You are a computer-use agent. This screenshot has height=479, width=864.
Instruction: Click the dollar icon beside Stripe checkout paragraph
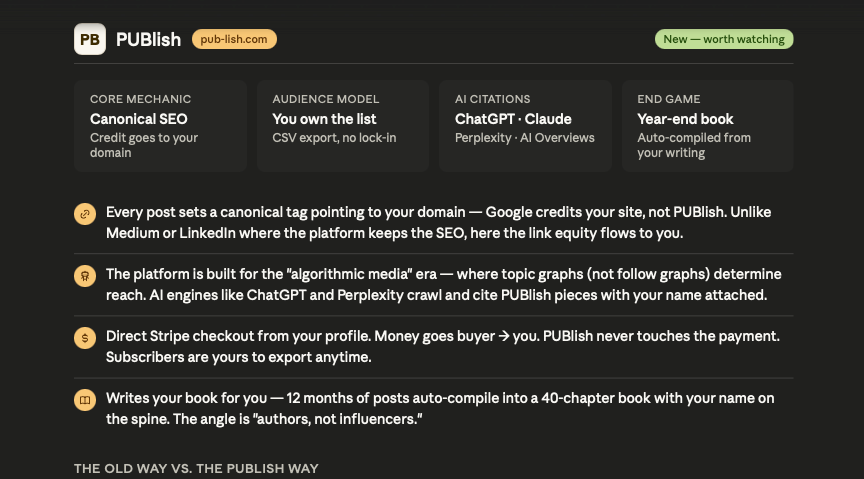(x=85, y=338)
